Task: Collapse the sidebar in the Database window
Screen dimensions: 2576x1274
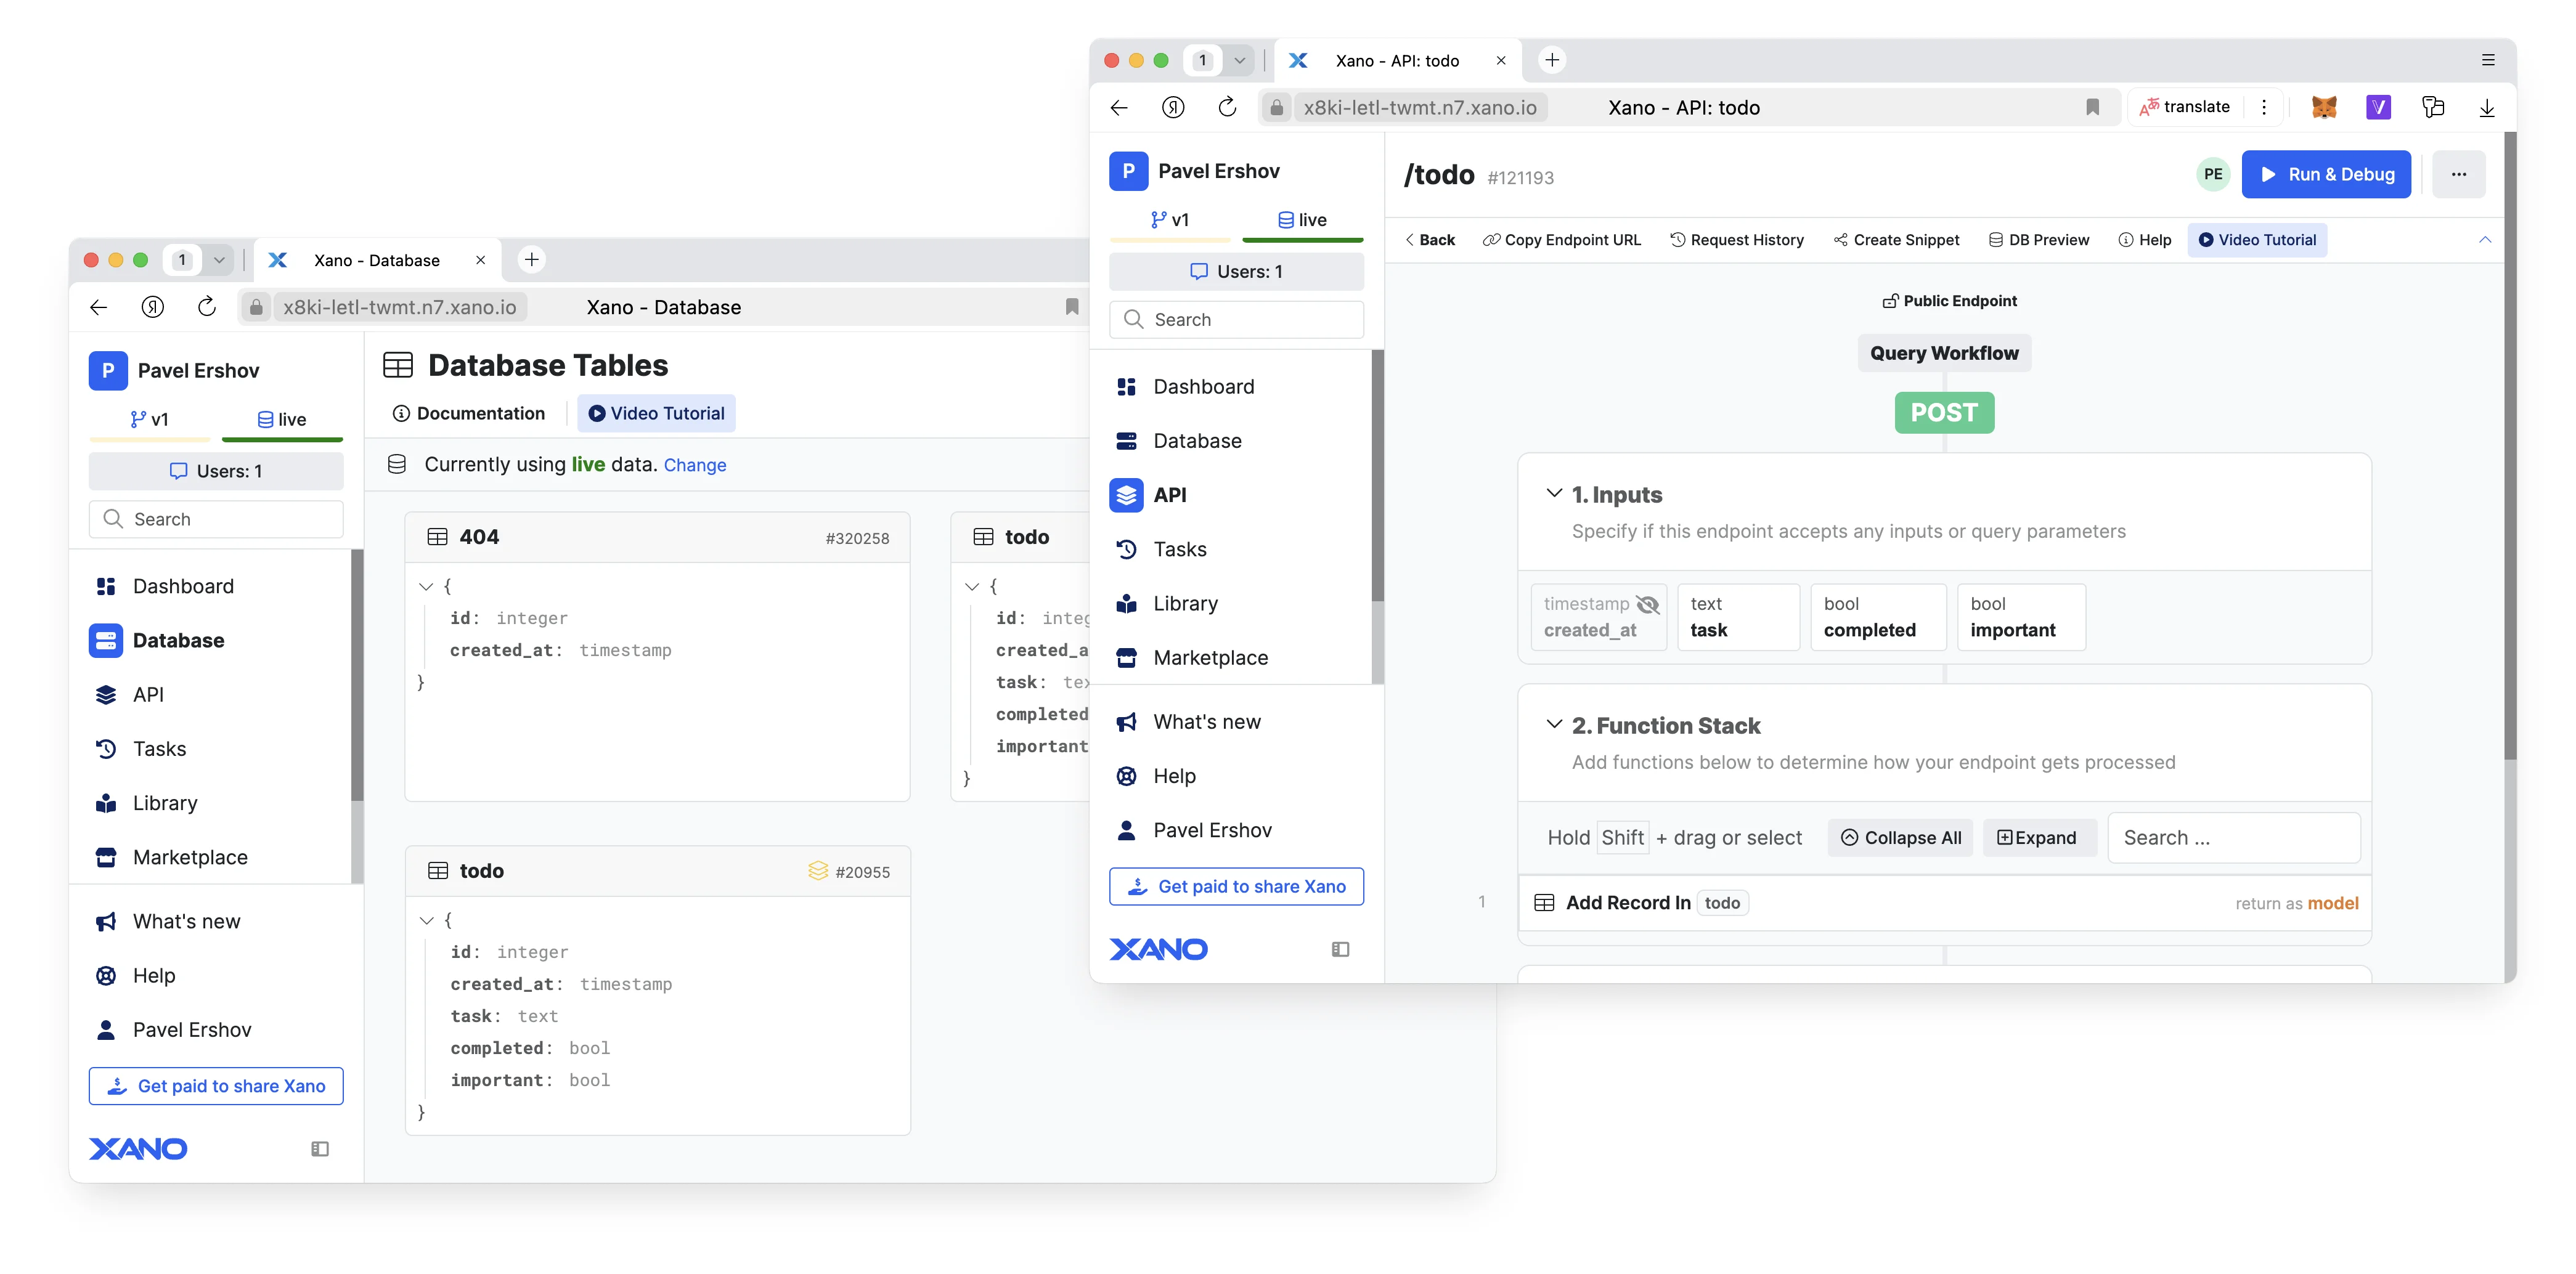Action: point(319,1149)
